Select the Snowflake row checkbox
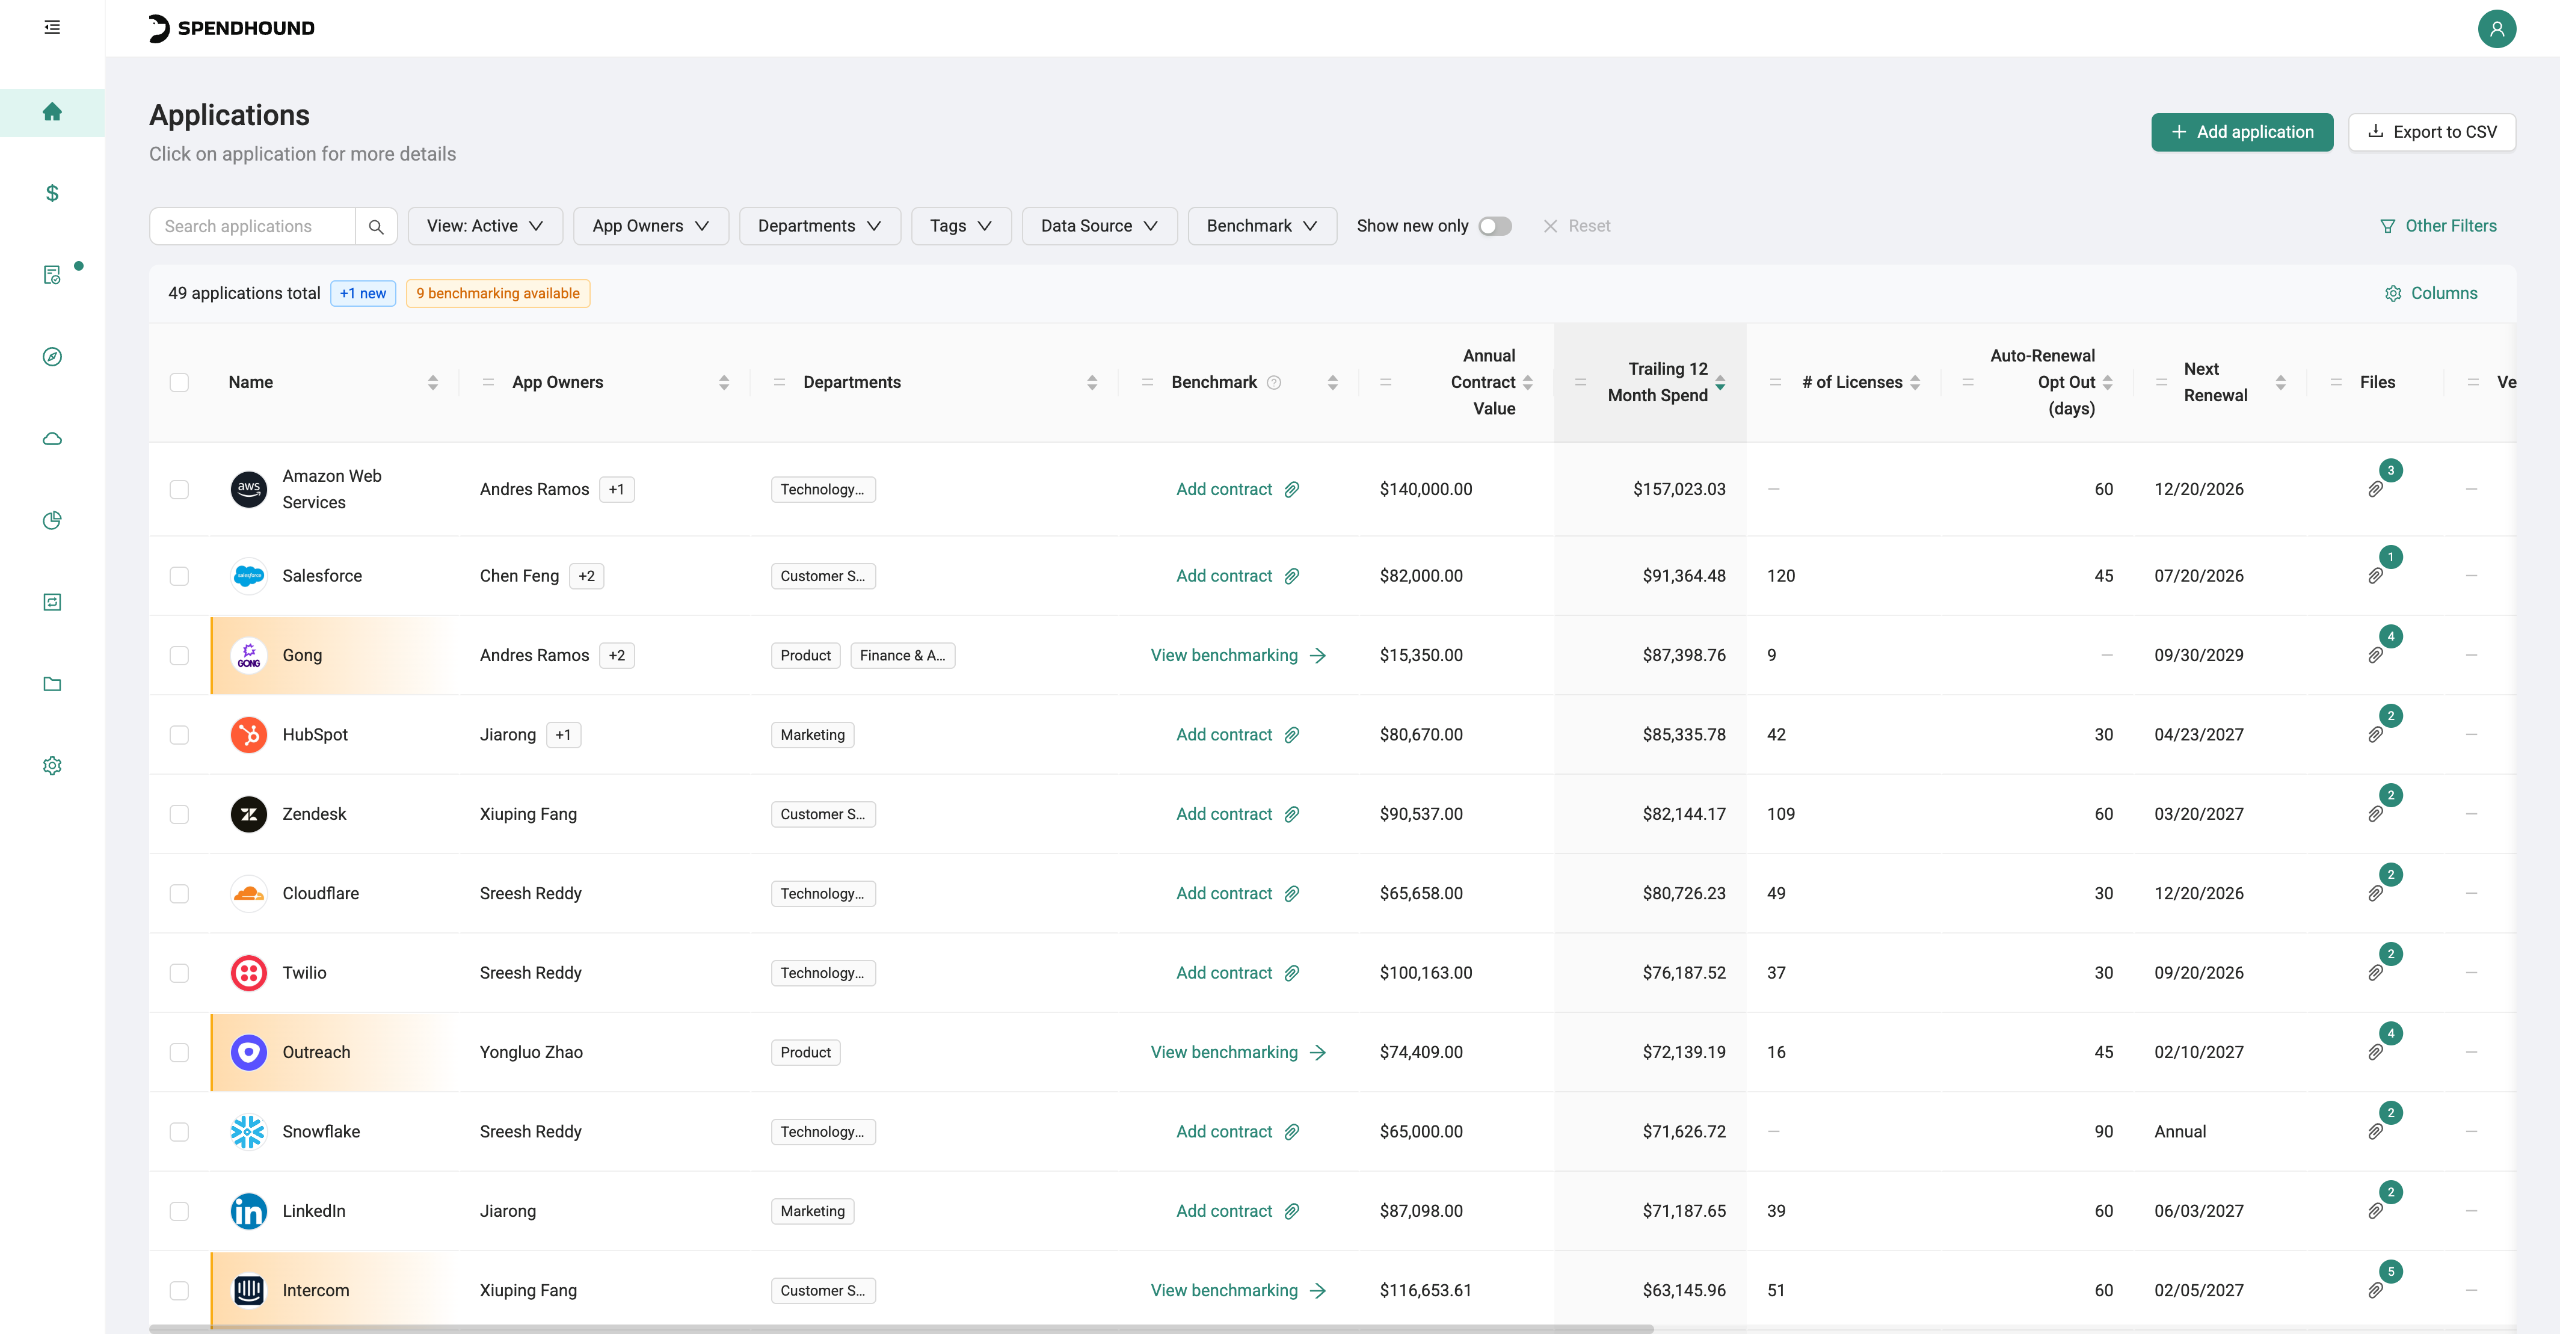This screenshot has height=1334, width=2560. pos(179,1132)
